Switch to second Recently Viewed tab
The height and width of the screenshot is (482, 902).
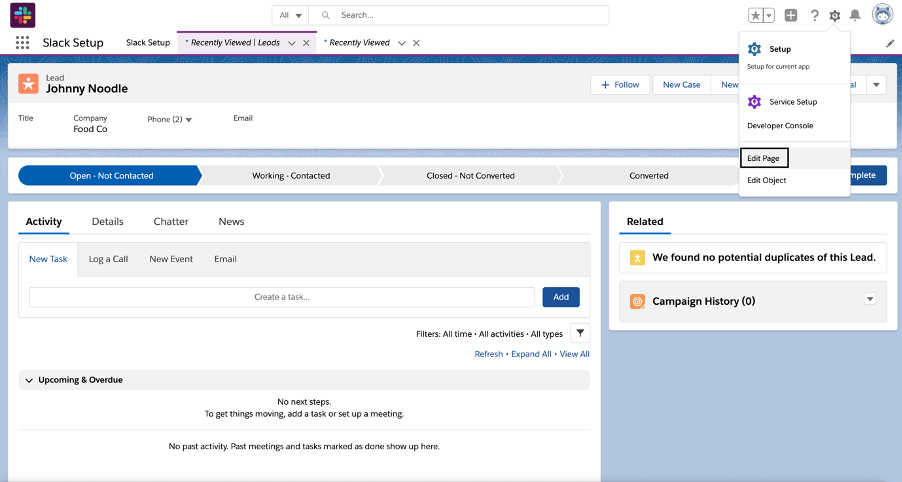pyautogui.click(x=359, y=43)
